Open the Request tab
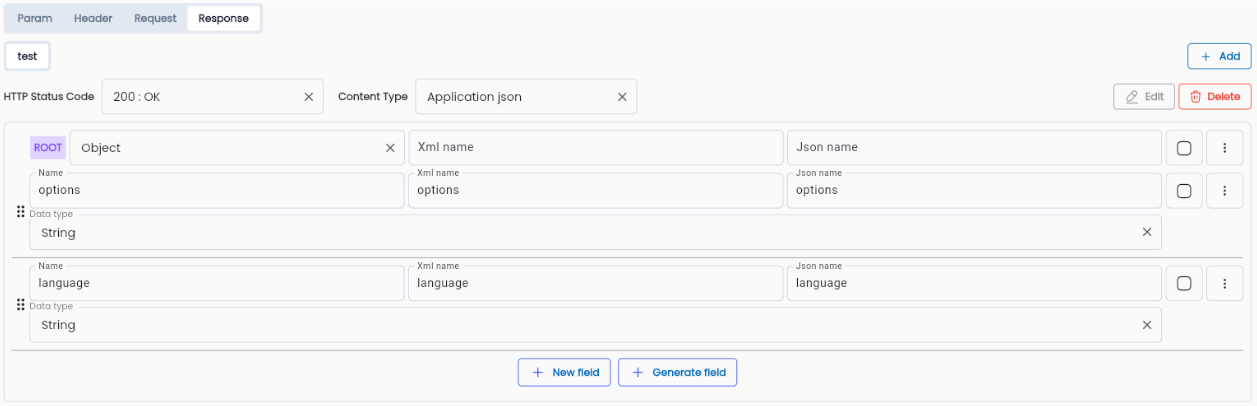1257x406 pixels. 155,18
